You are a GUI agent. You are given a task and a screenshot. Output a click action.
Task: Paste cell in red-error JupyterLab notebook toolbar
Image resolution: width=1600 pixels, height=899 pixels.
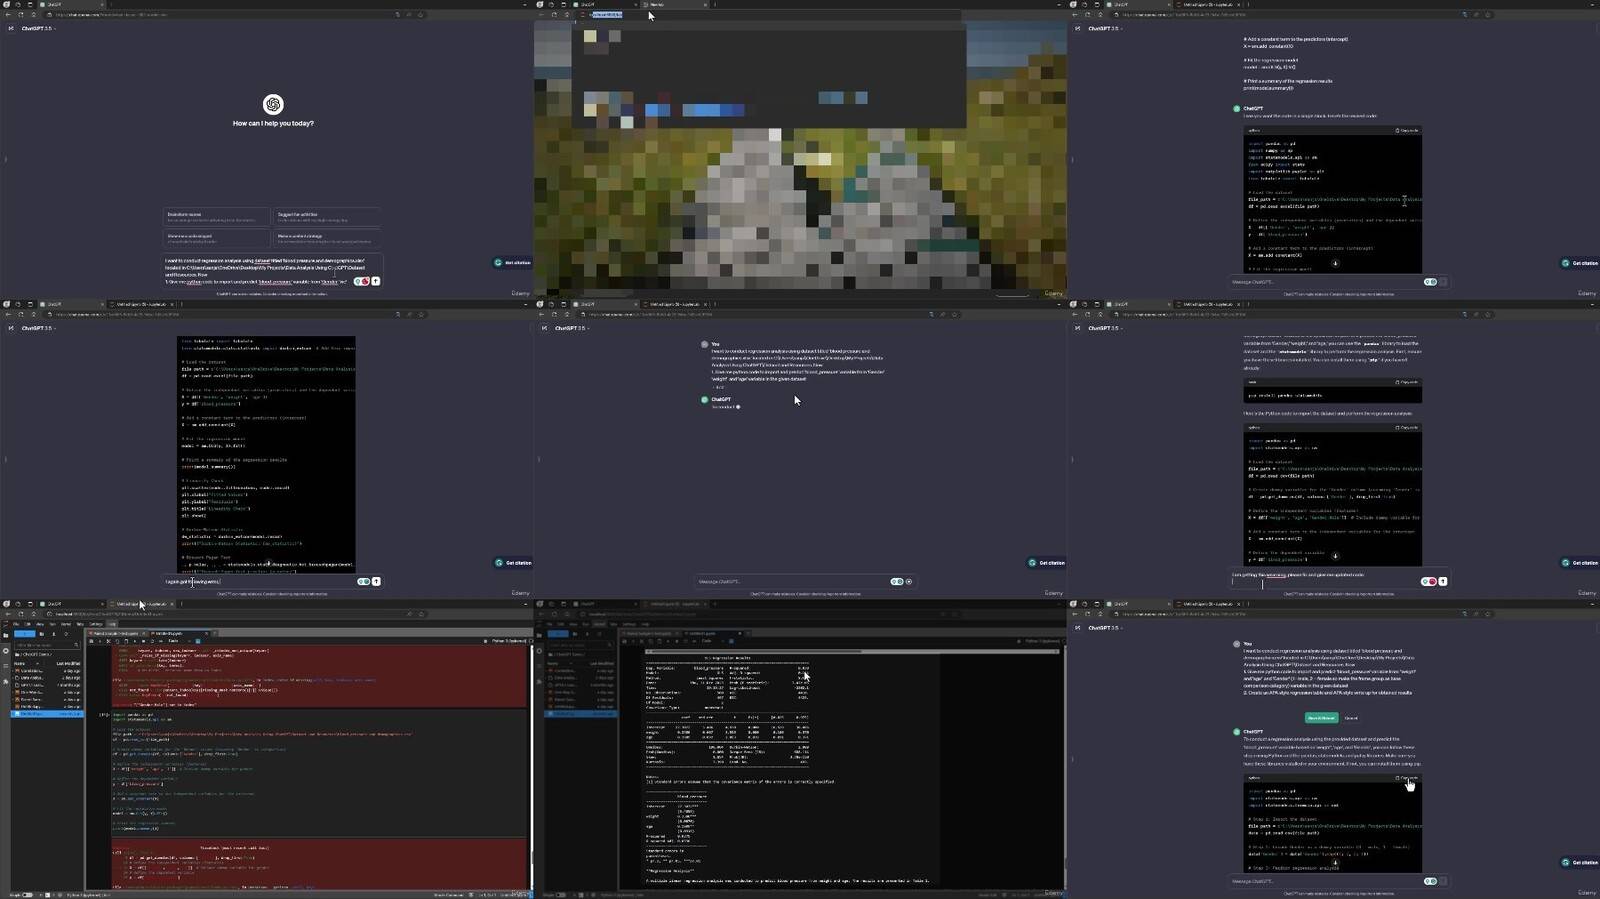124,641
